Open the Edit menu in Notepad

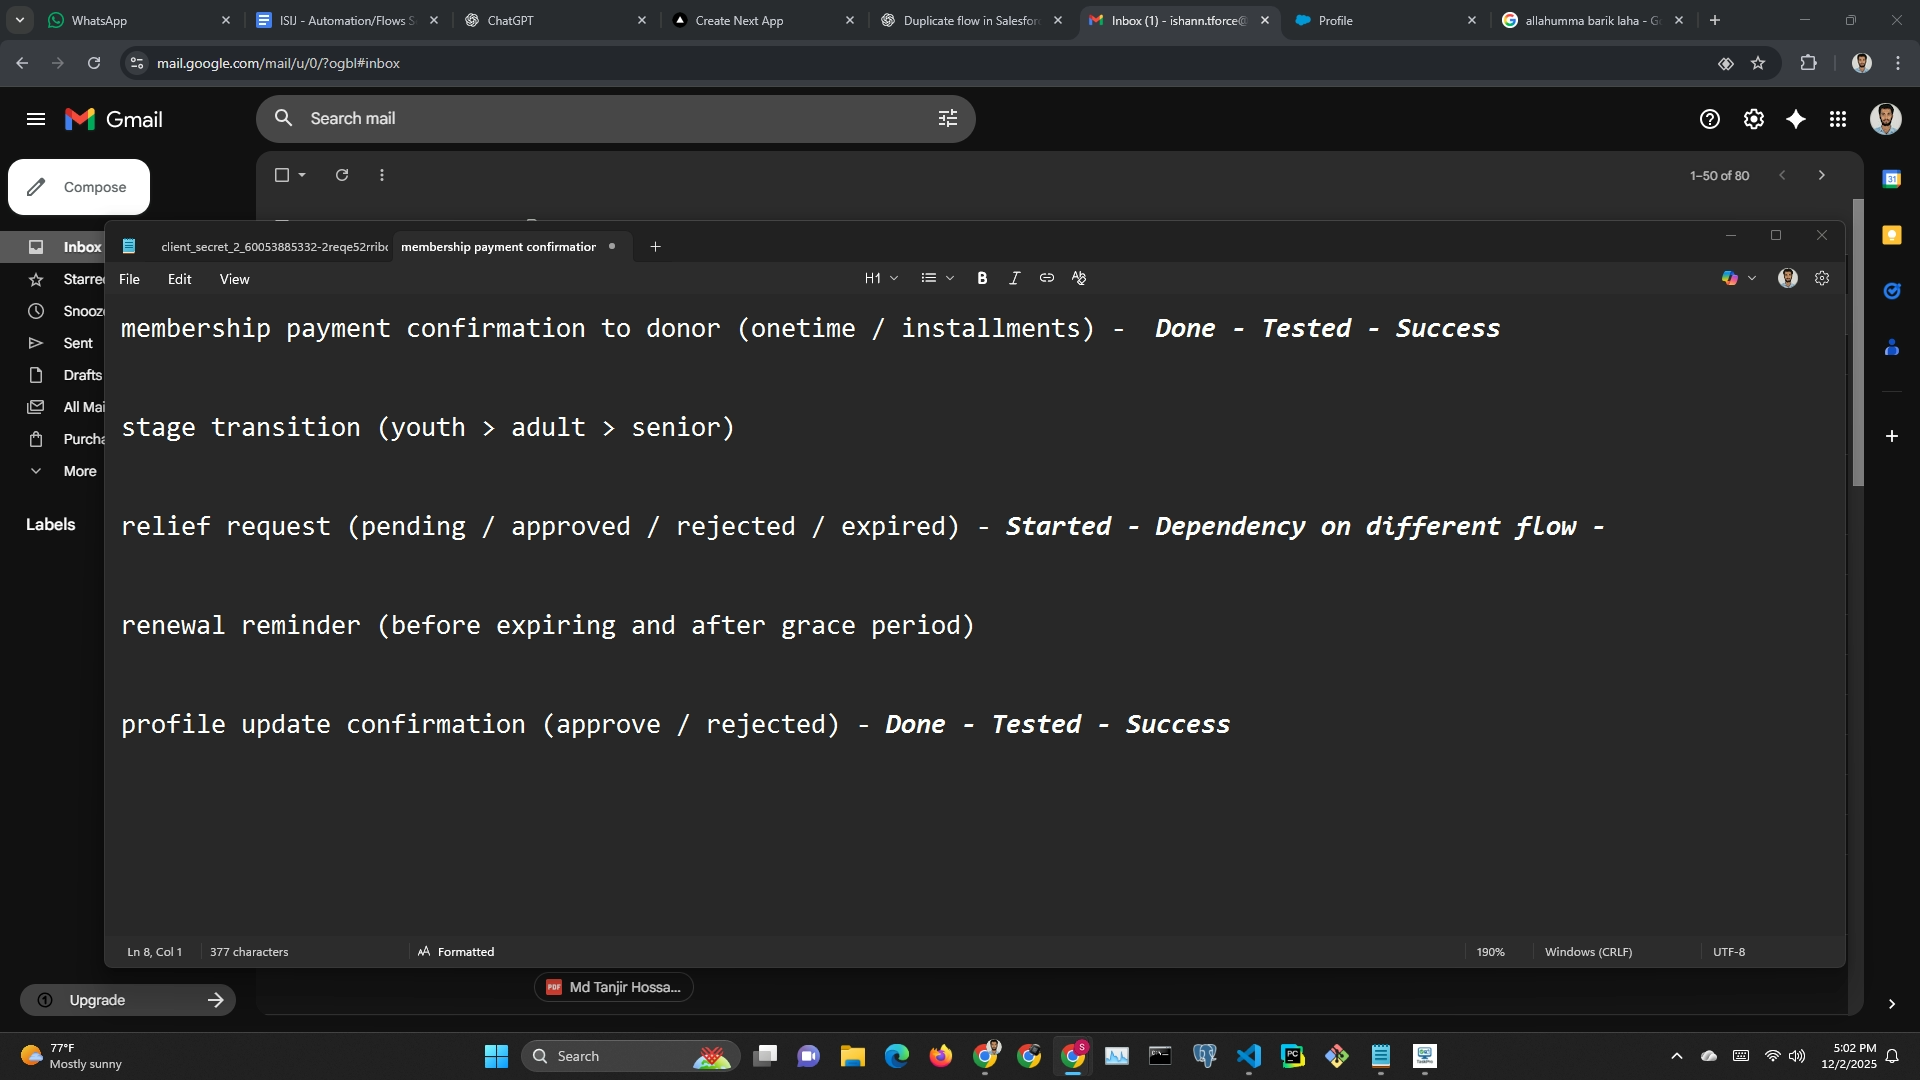pos(179,280)
